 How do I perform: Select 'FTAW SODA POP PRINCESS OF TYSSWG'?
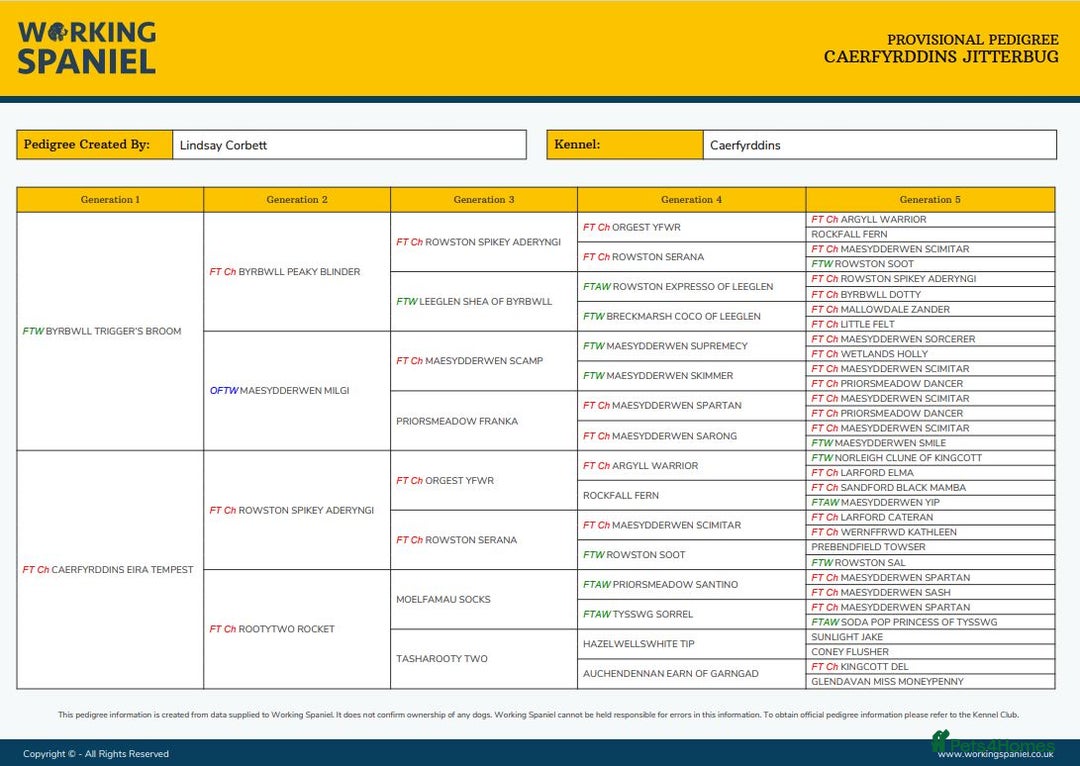[x=930, y=622]
